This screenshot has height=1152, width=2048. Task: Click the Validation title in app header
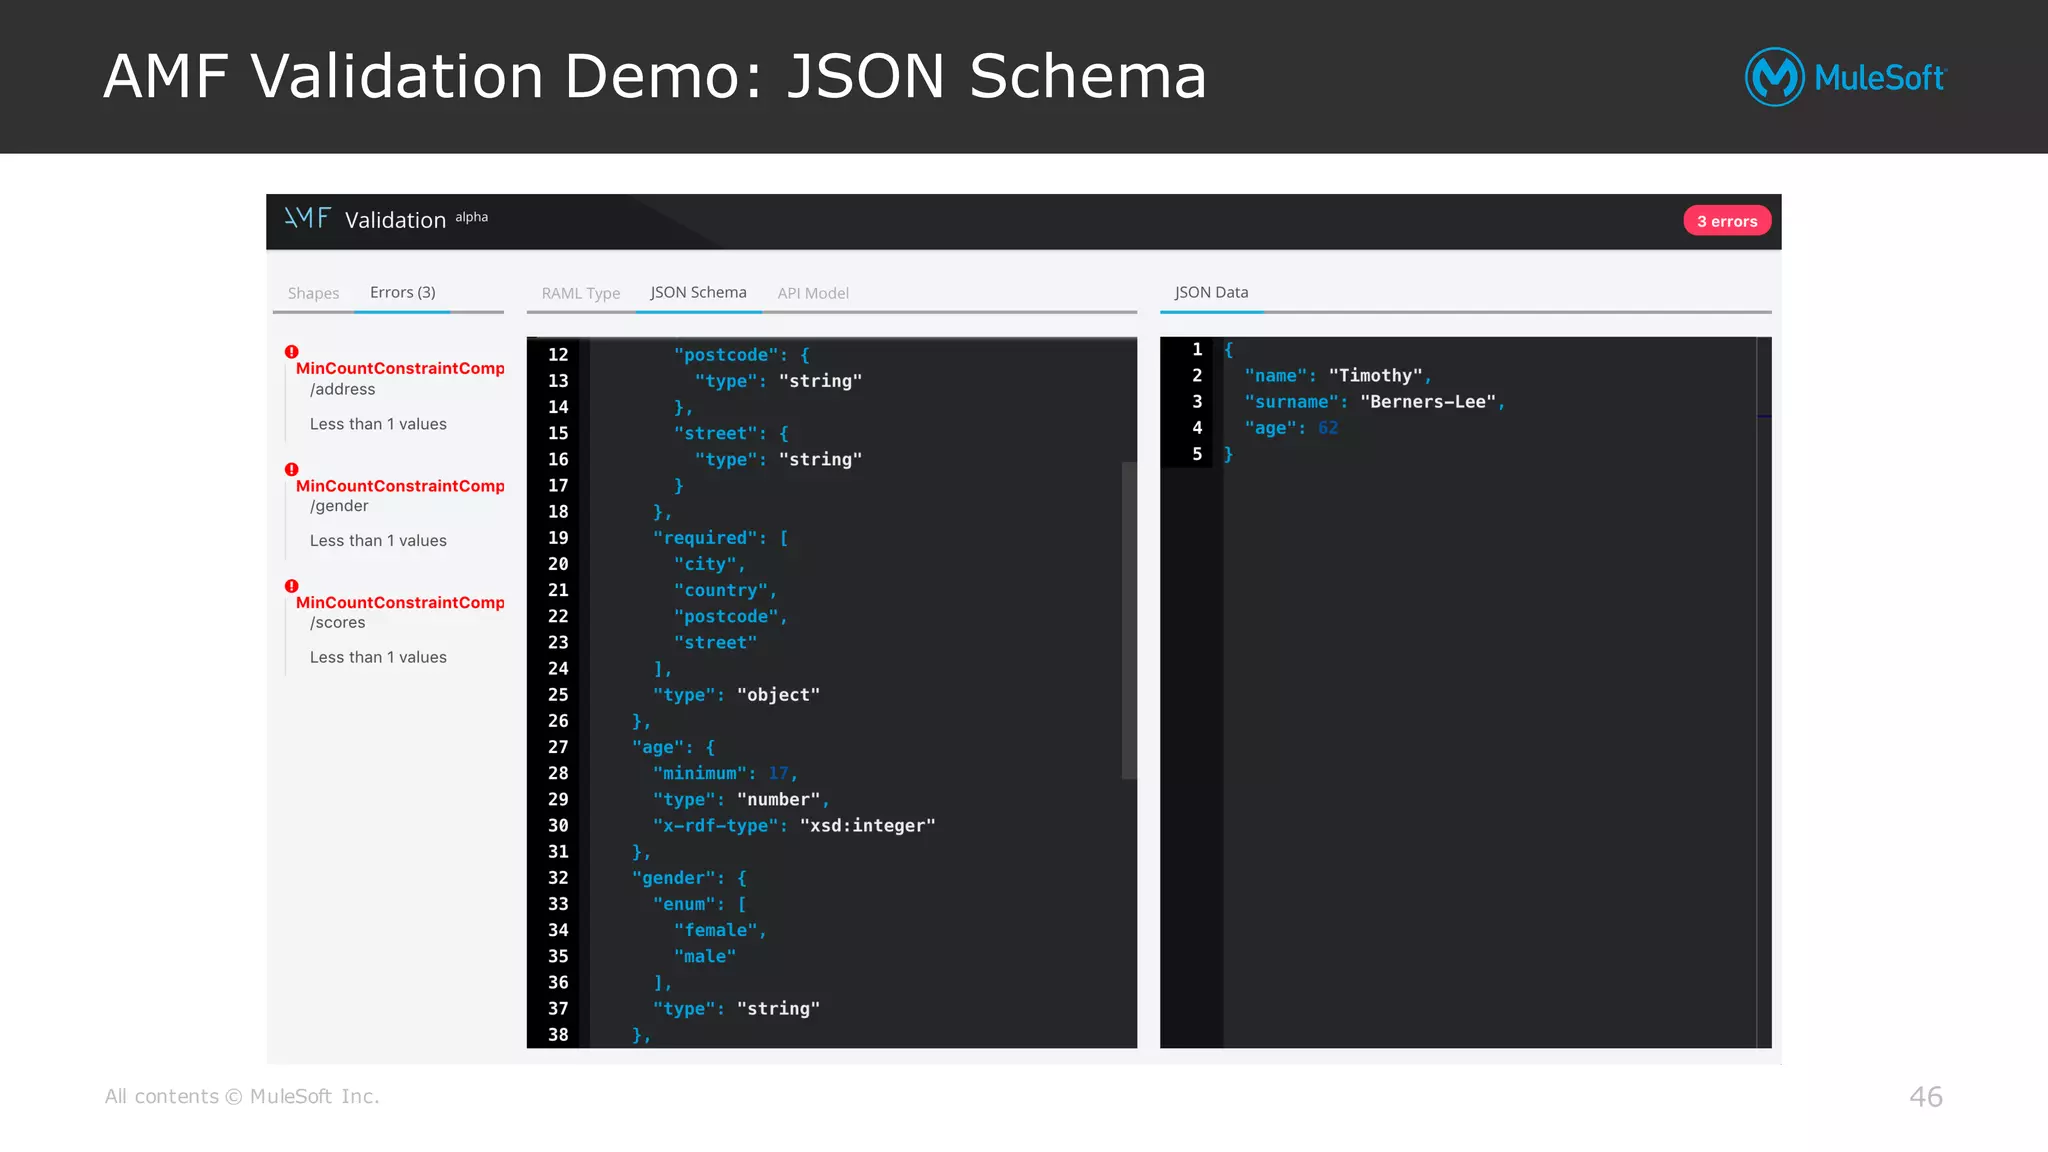395,220
